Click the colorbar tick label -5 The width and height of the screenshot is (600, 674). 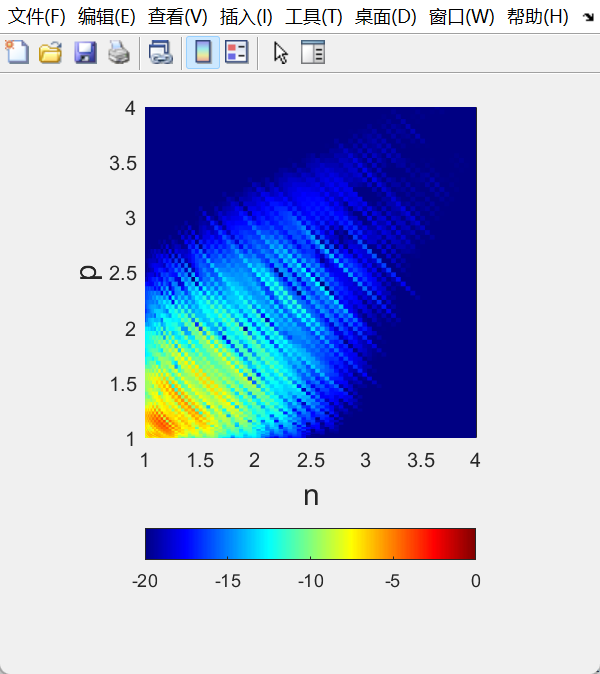tap(392, 581)
